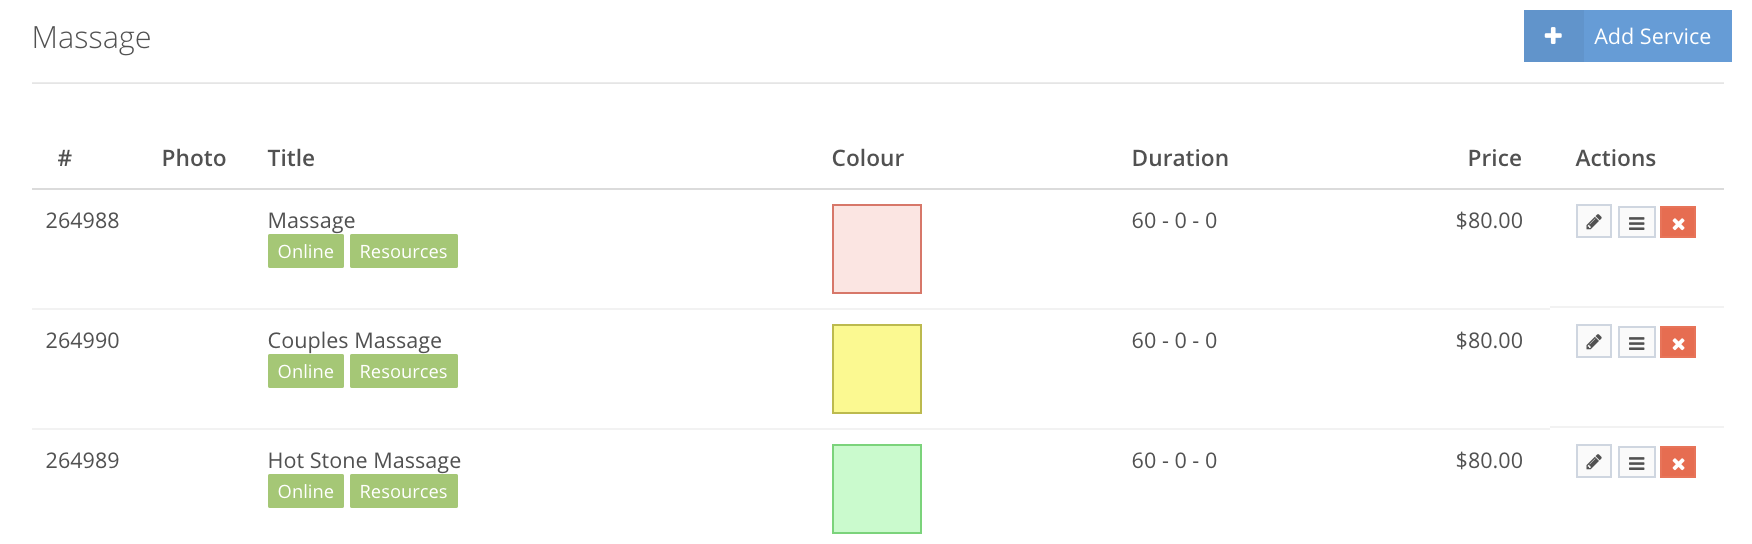Click the Online tag under Couples Massage
1752x544 pixels.
click(x=305, y=371)
